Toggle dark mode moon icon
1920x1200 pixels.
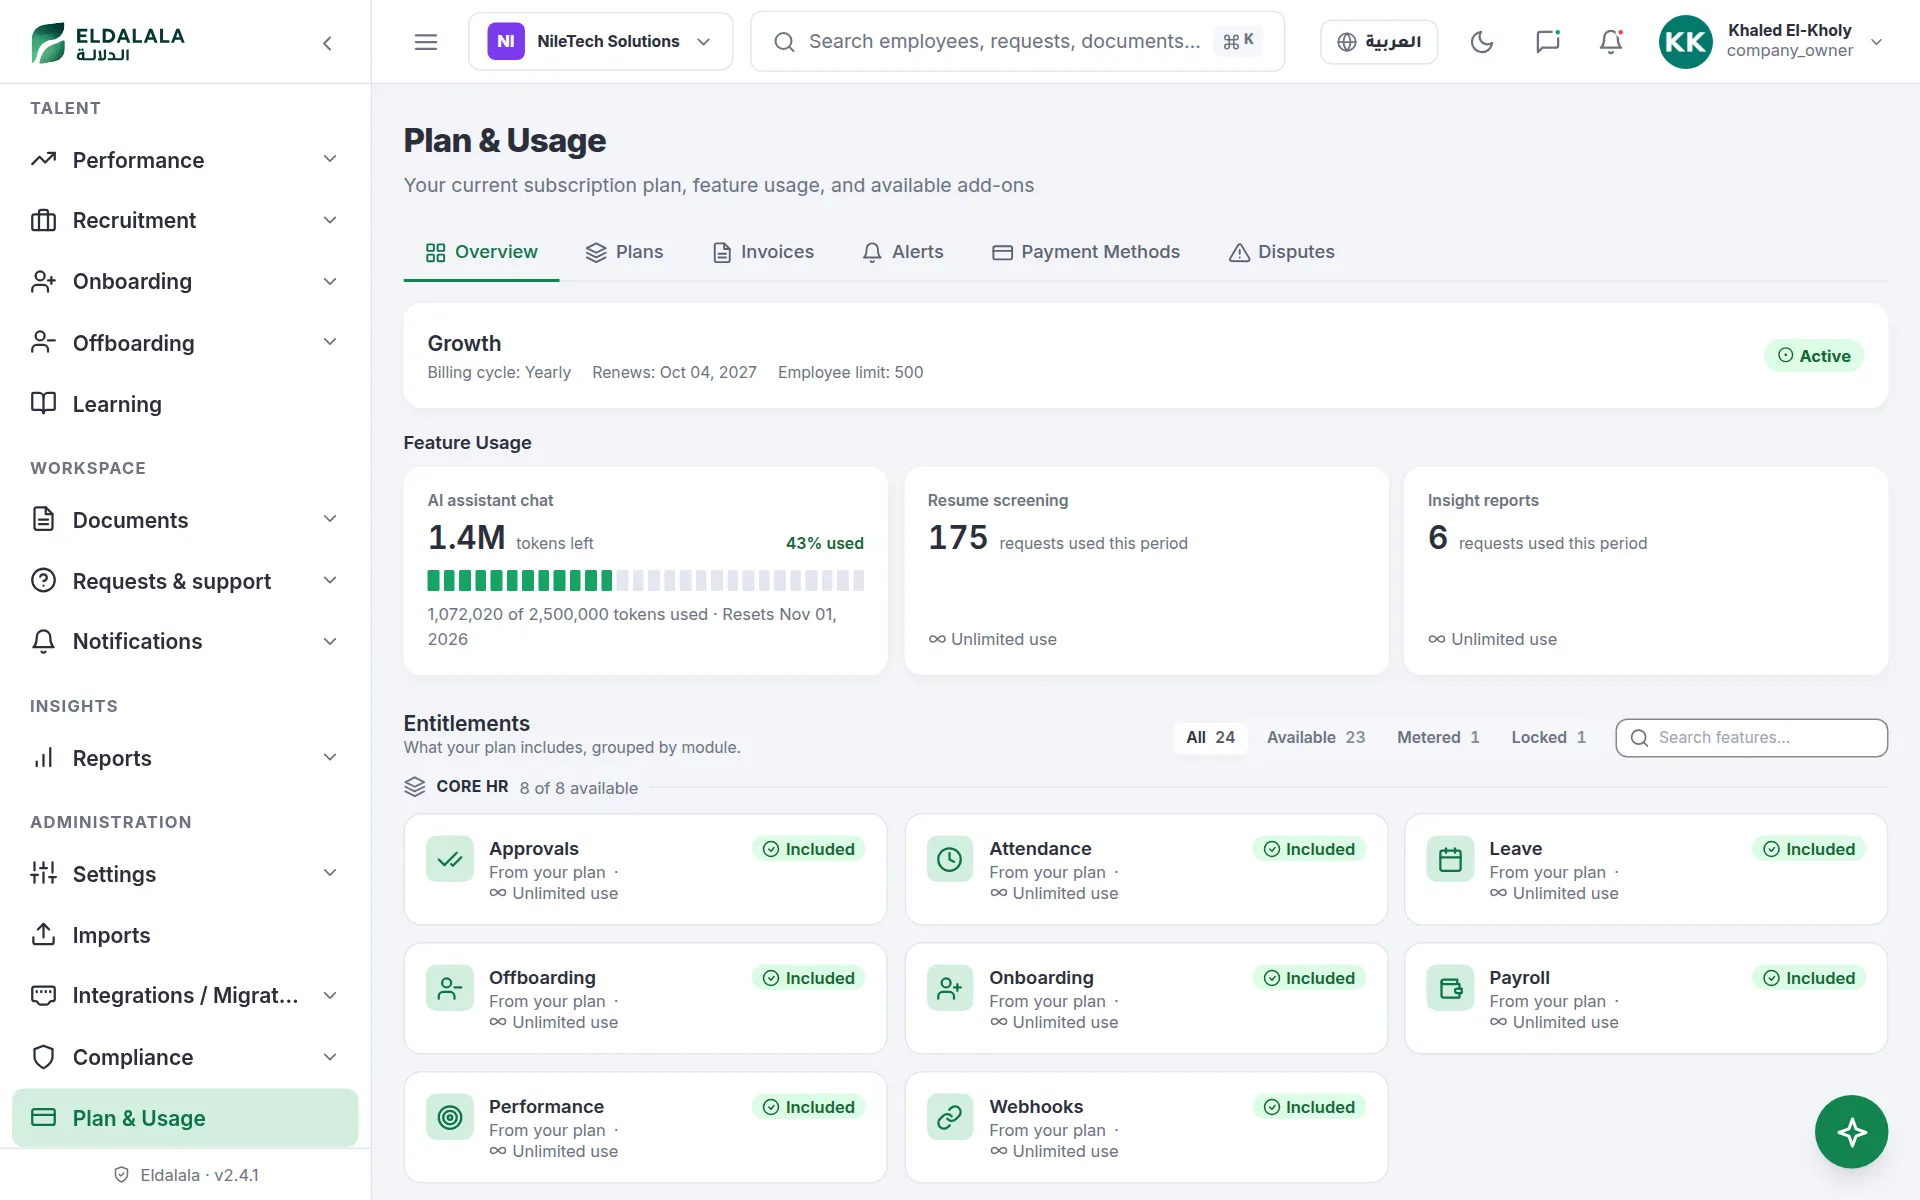(1482, 42)
